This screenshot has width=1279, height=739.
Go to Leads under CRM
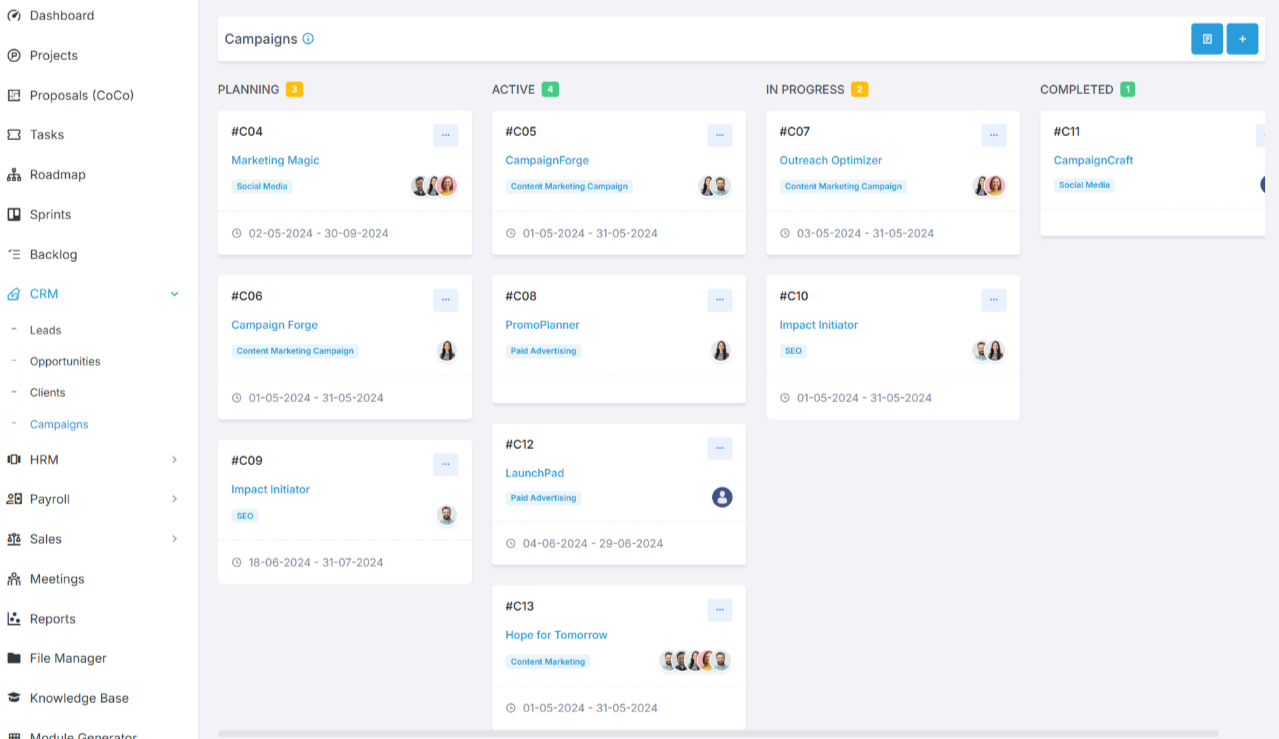click(45, 330)
